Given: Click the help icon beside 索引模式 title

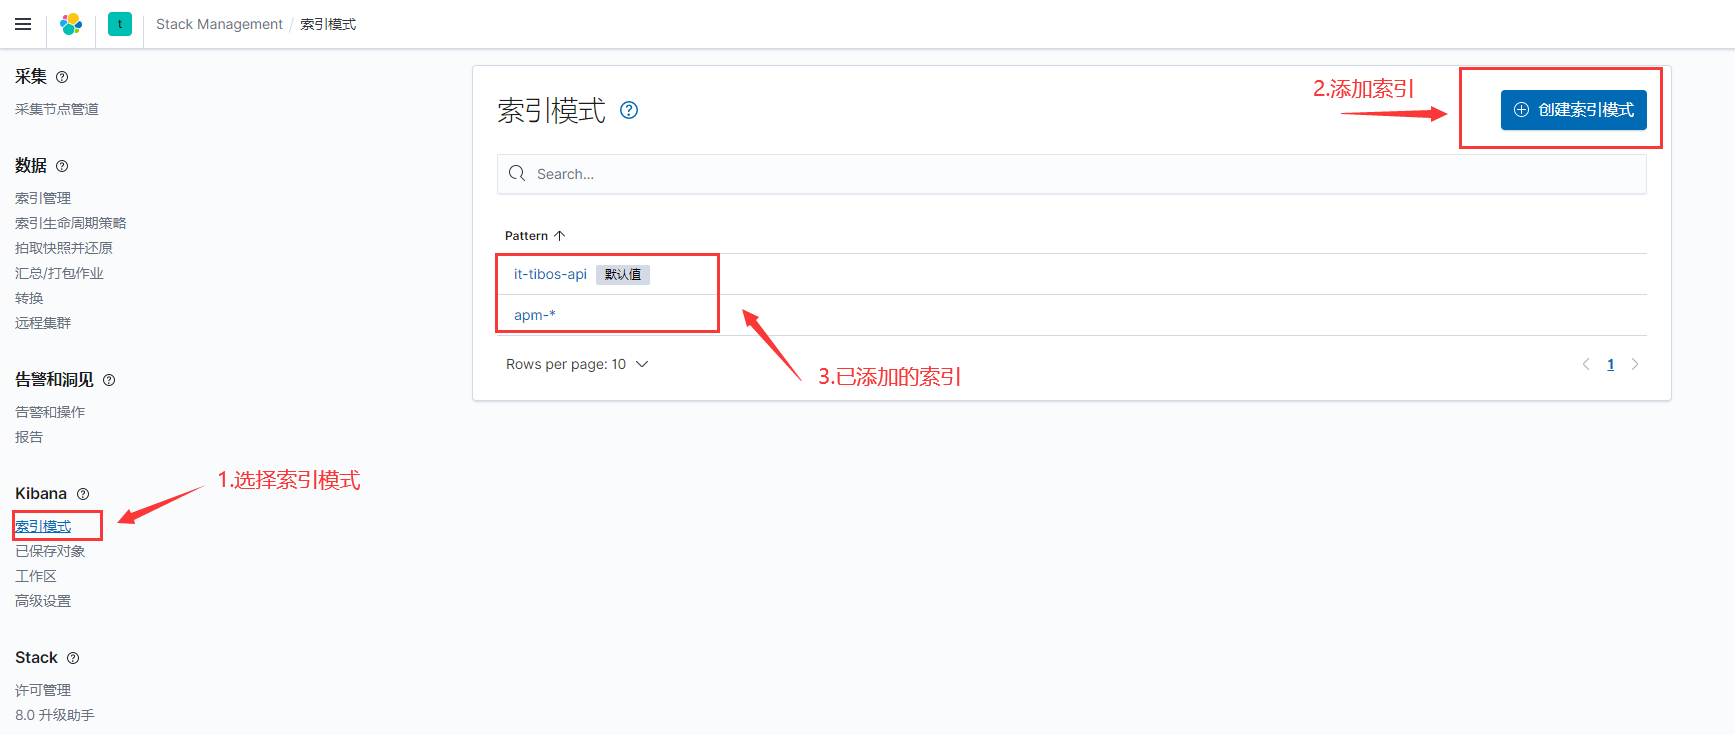Looking at the screenshot, I should click(x=629, y=110).
